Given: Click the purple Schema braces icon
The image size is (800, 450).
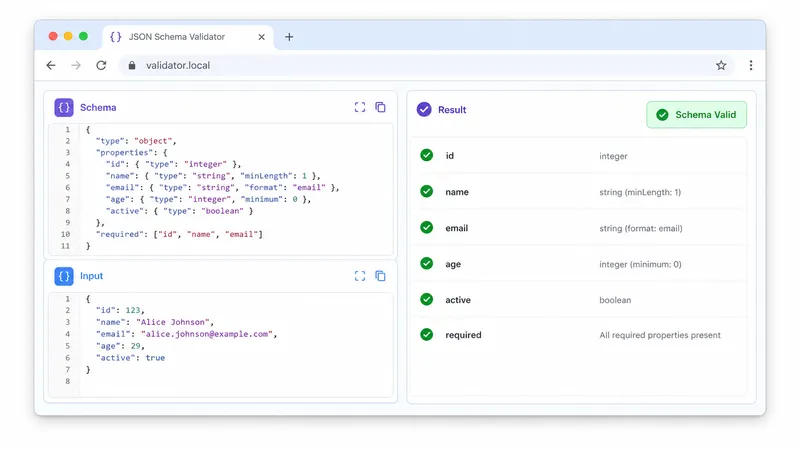Looking at the screenshot, I should click(64, 108).
